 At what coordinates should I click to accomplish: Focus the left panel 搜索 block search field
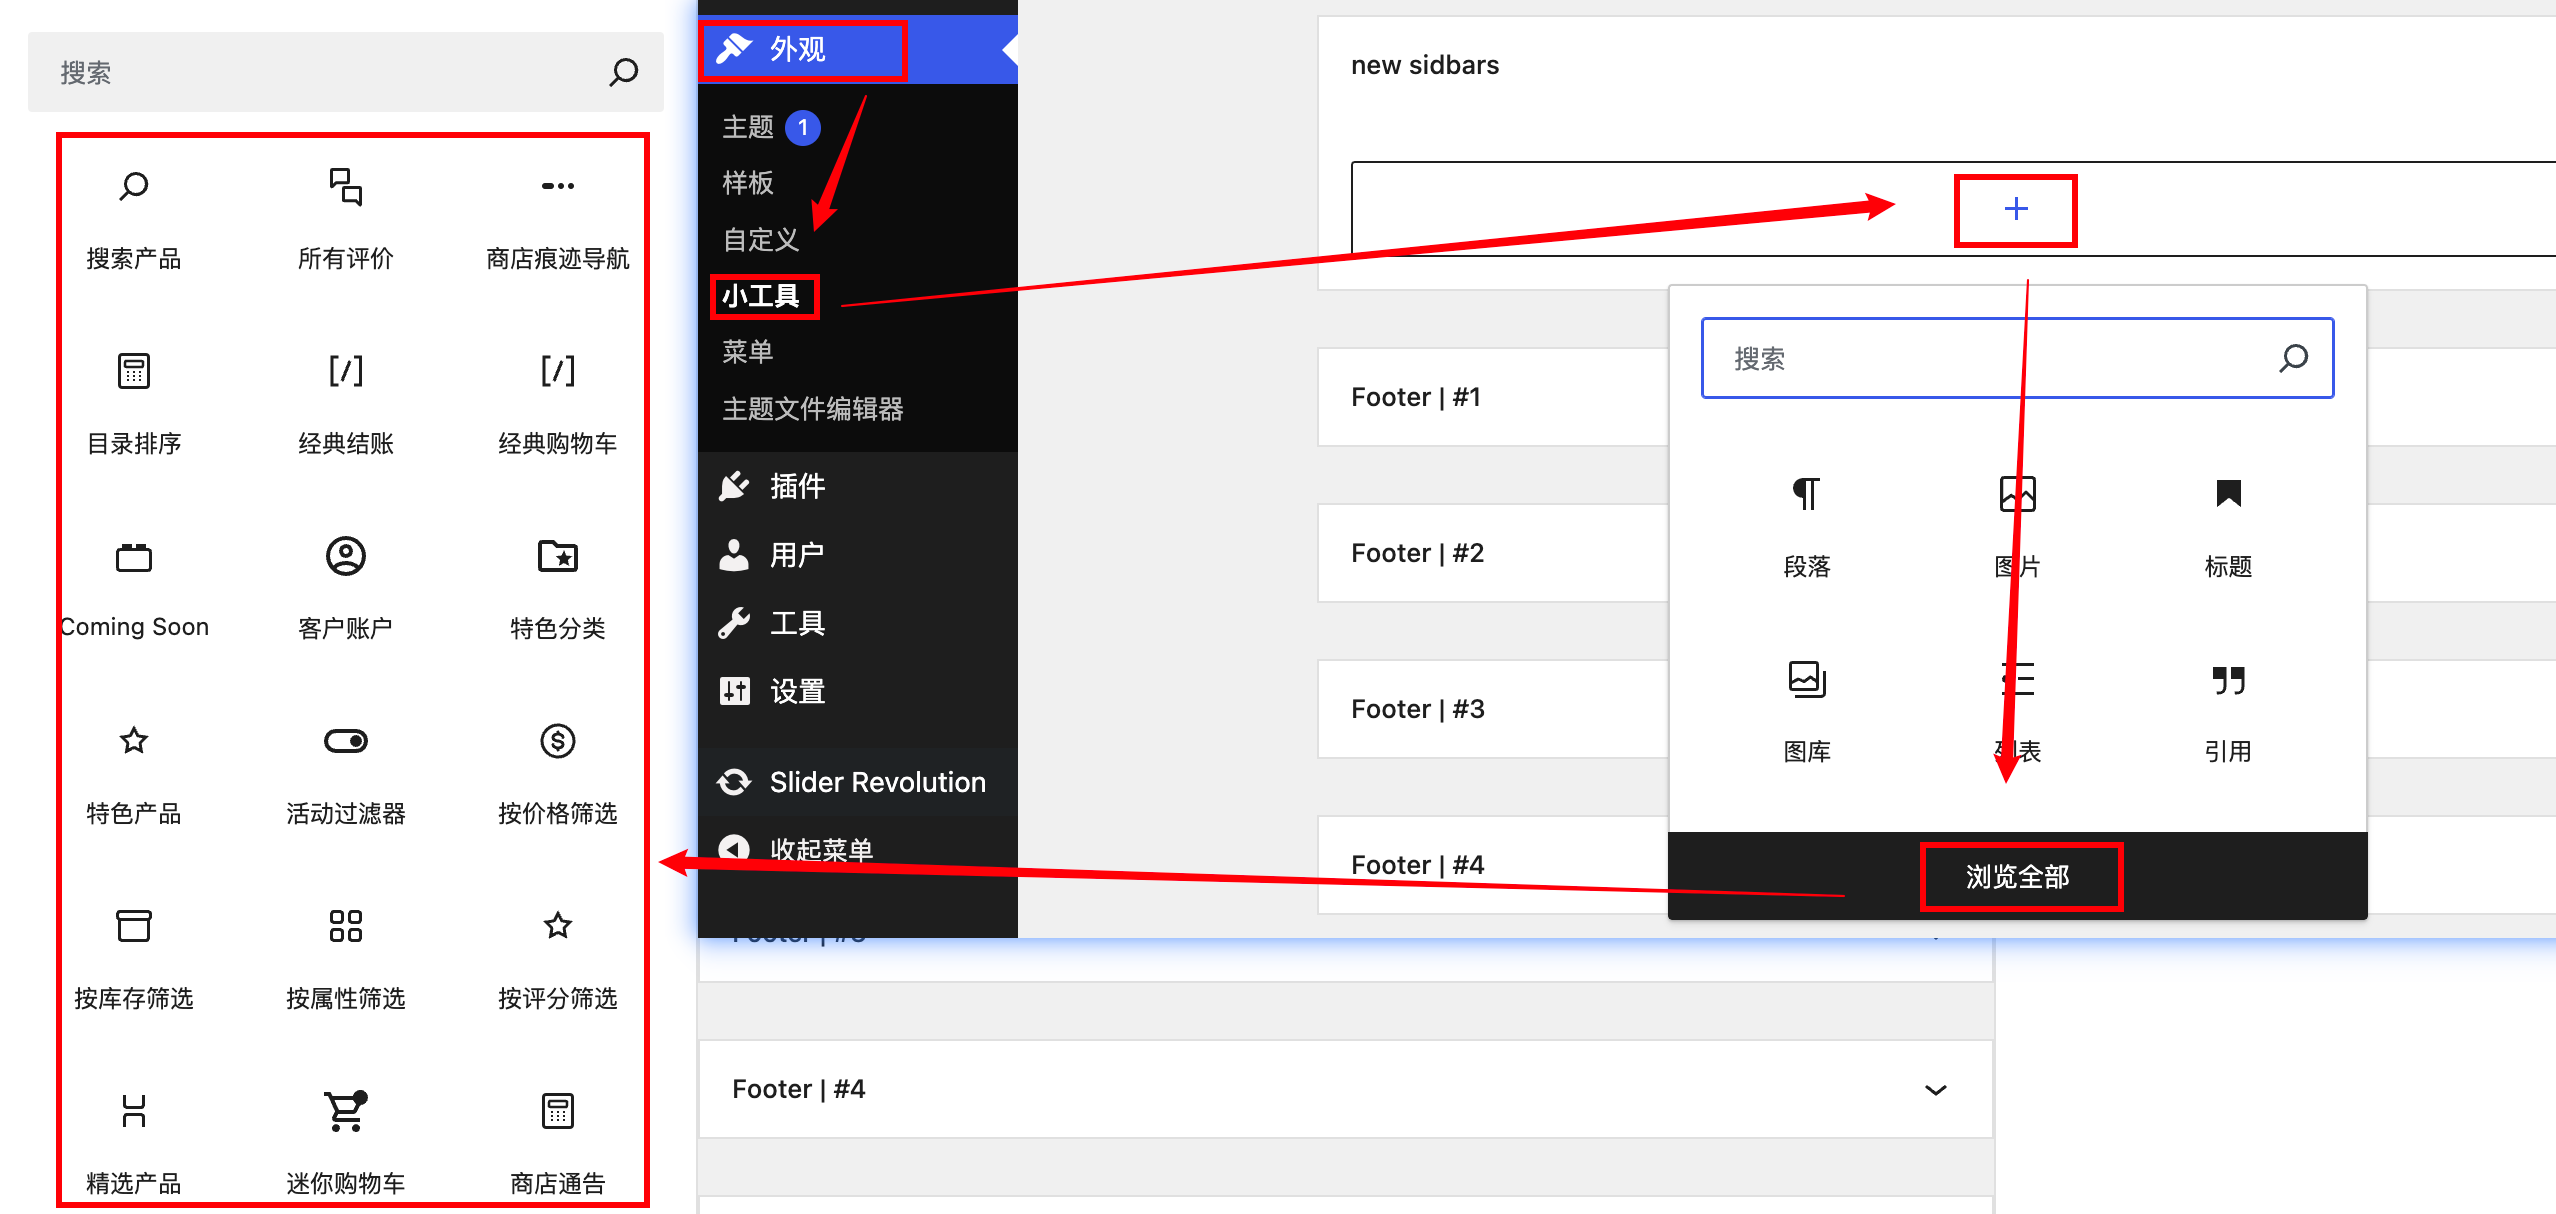tap(346, 72)
